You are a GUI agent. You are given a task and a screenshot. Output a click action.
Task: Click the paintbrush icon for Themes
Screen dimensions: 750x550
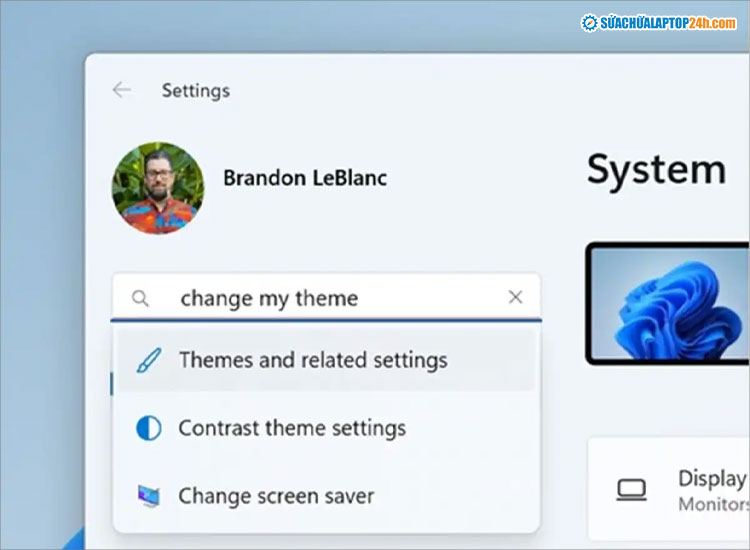click(148, 361)
